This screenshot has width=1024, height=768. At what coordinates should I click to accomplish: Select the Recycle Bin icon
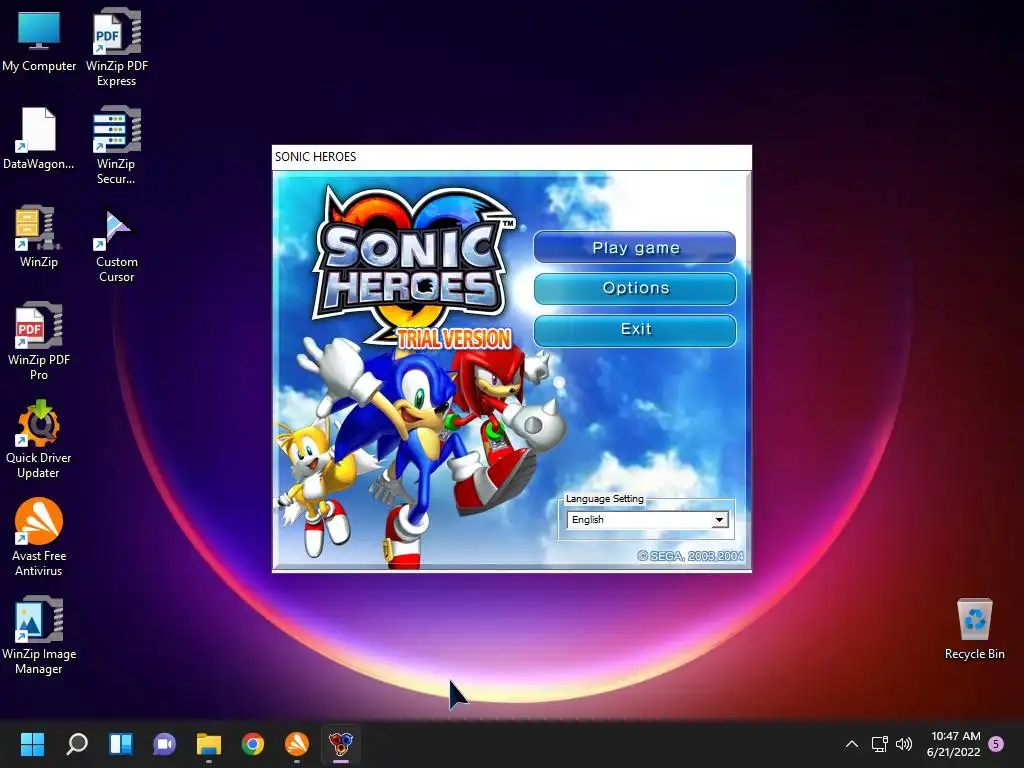[974, 628]
